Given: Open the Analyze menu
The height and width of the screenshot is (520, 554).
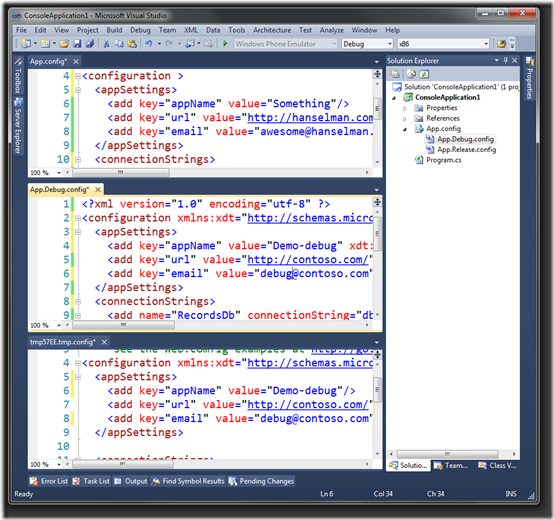Looking at the screenshot, I should point(332,30).
